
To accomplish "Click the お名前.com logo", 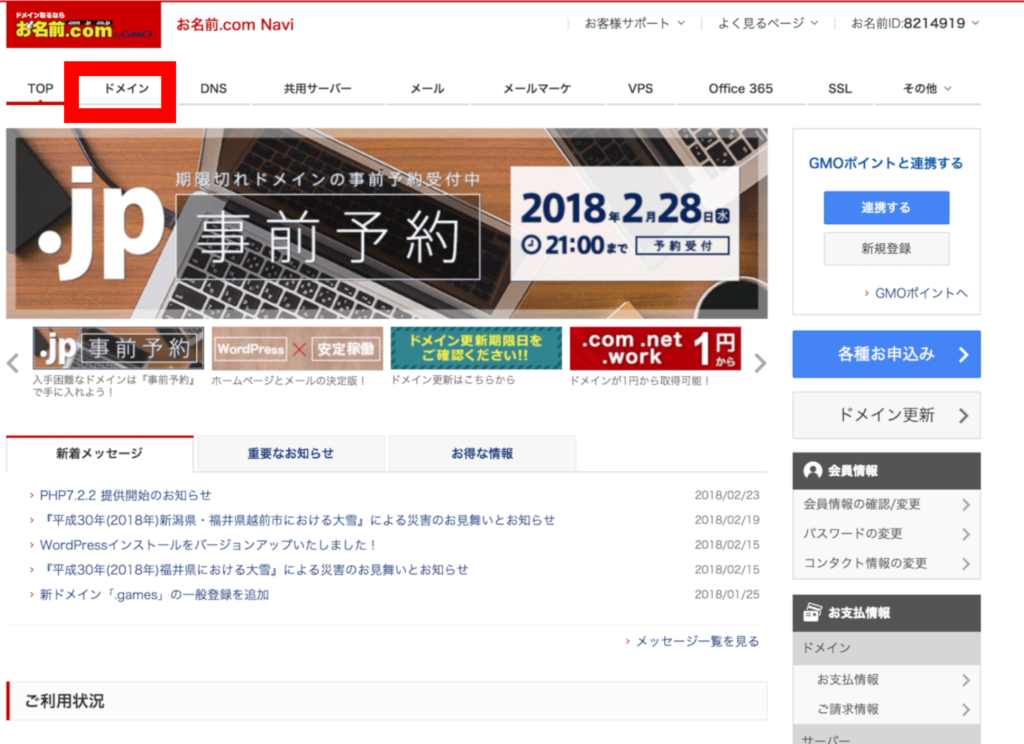I will [84, 25].
